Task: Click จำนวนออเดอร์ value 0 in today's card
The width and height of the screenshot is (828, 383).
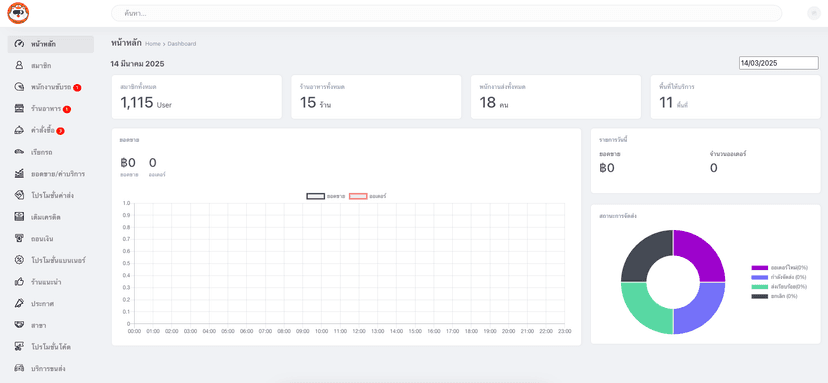Action: click(713, 169)
